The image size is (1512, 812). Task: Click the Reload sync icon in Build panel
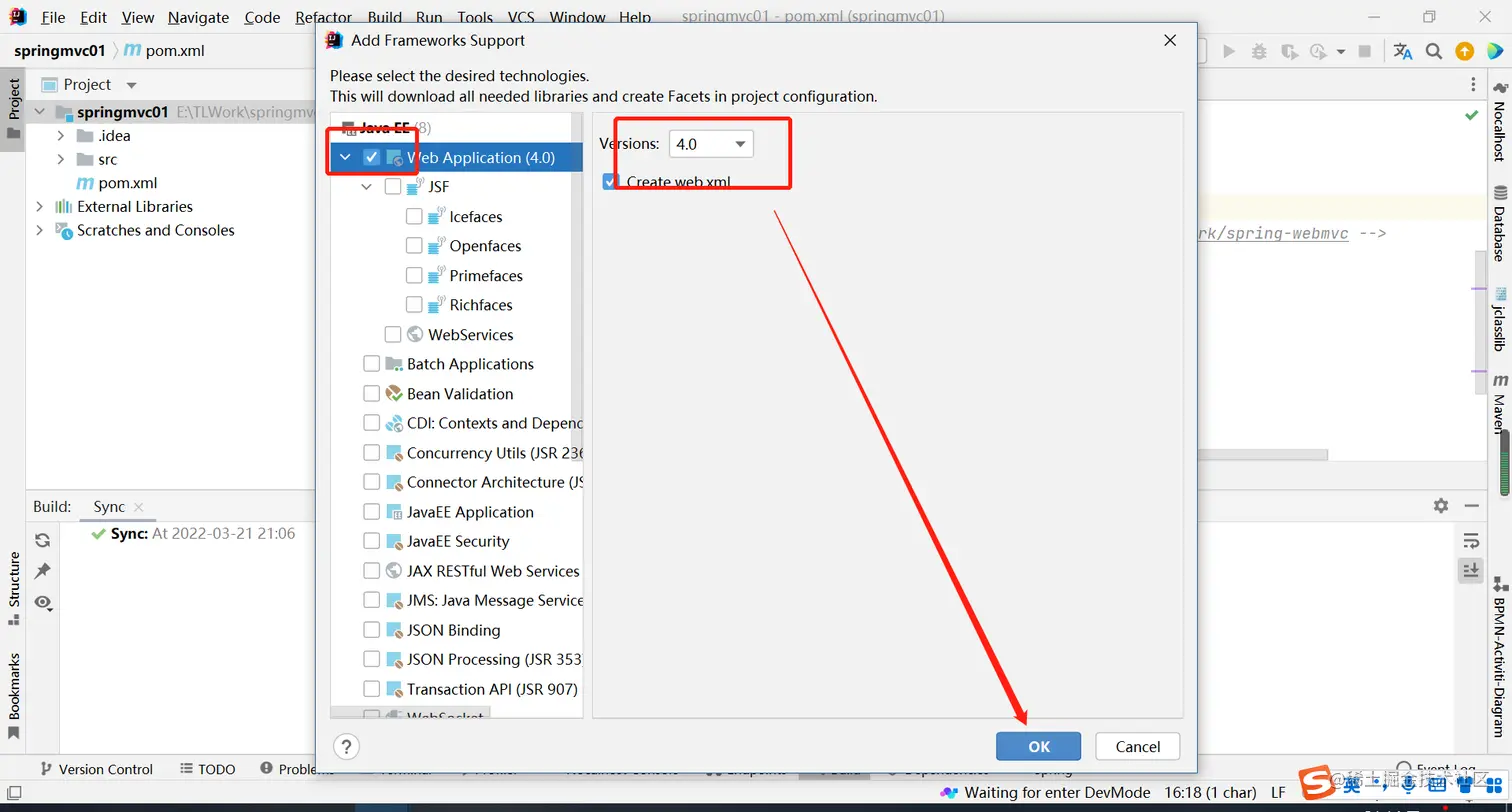tap(42, 540)
